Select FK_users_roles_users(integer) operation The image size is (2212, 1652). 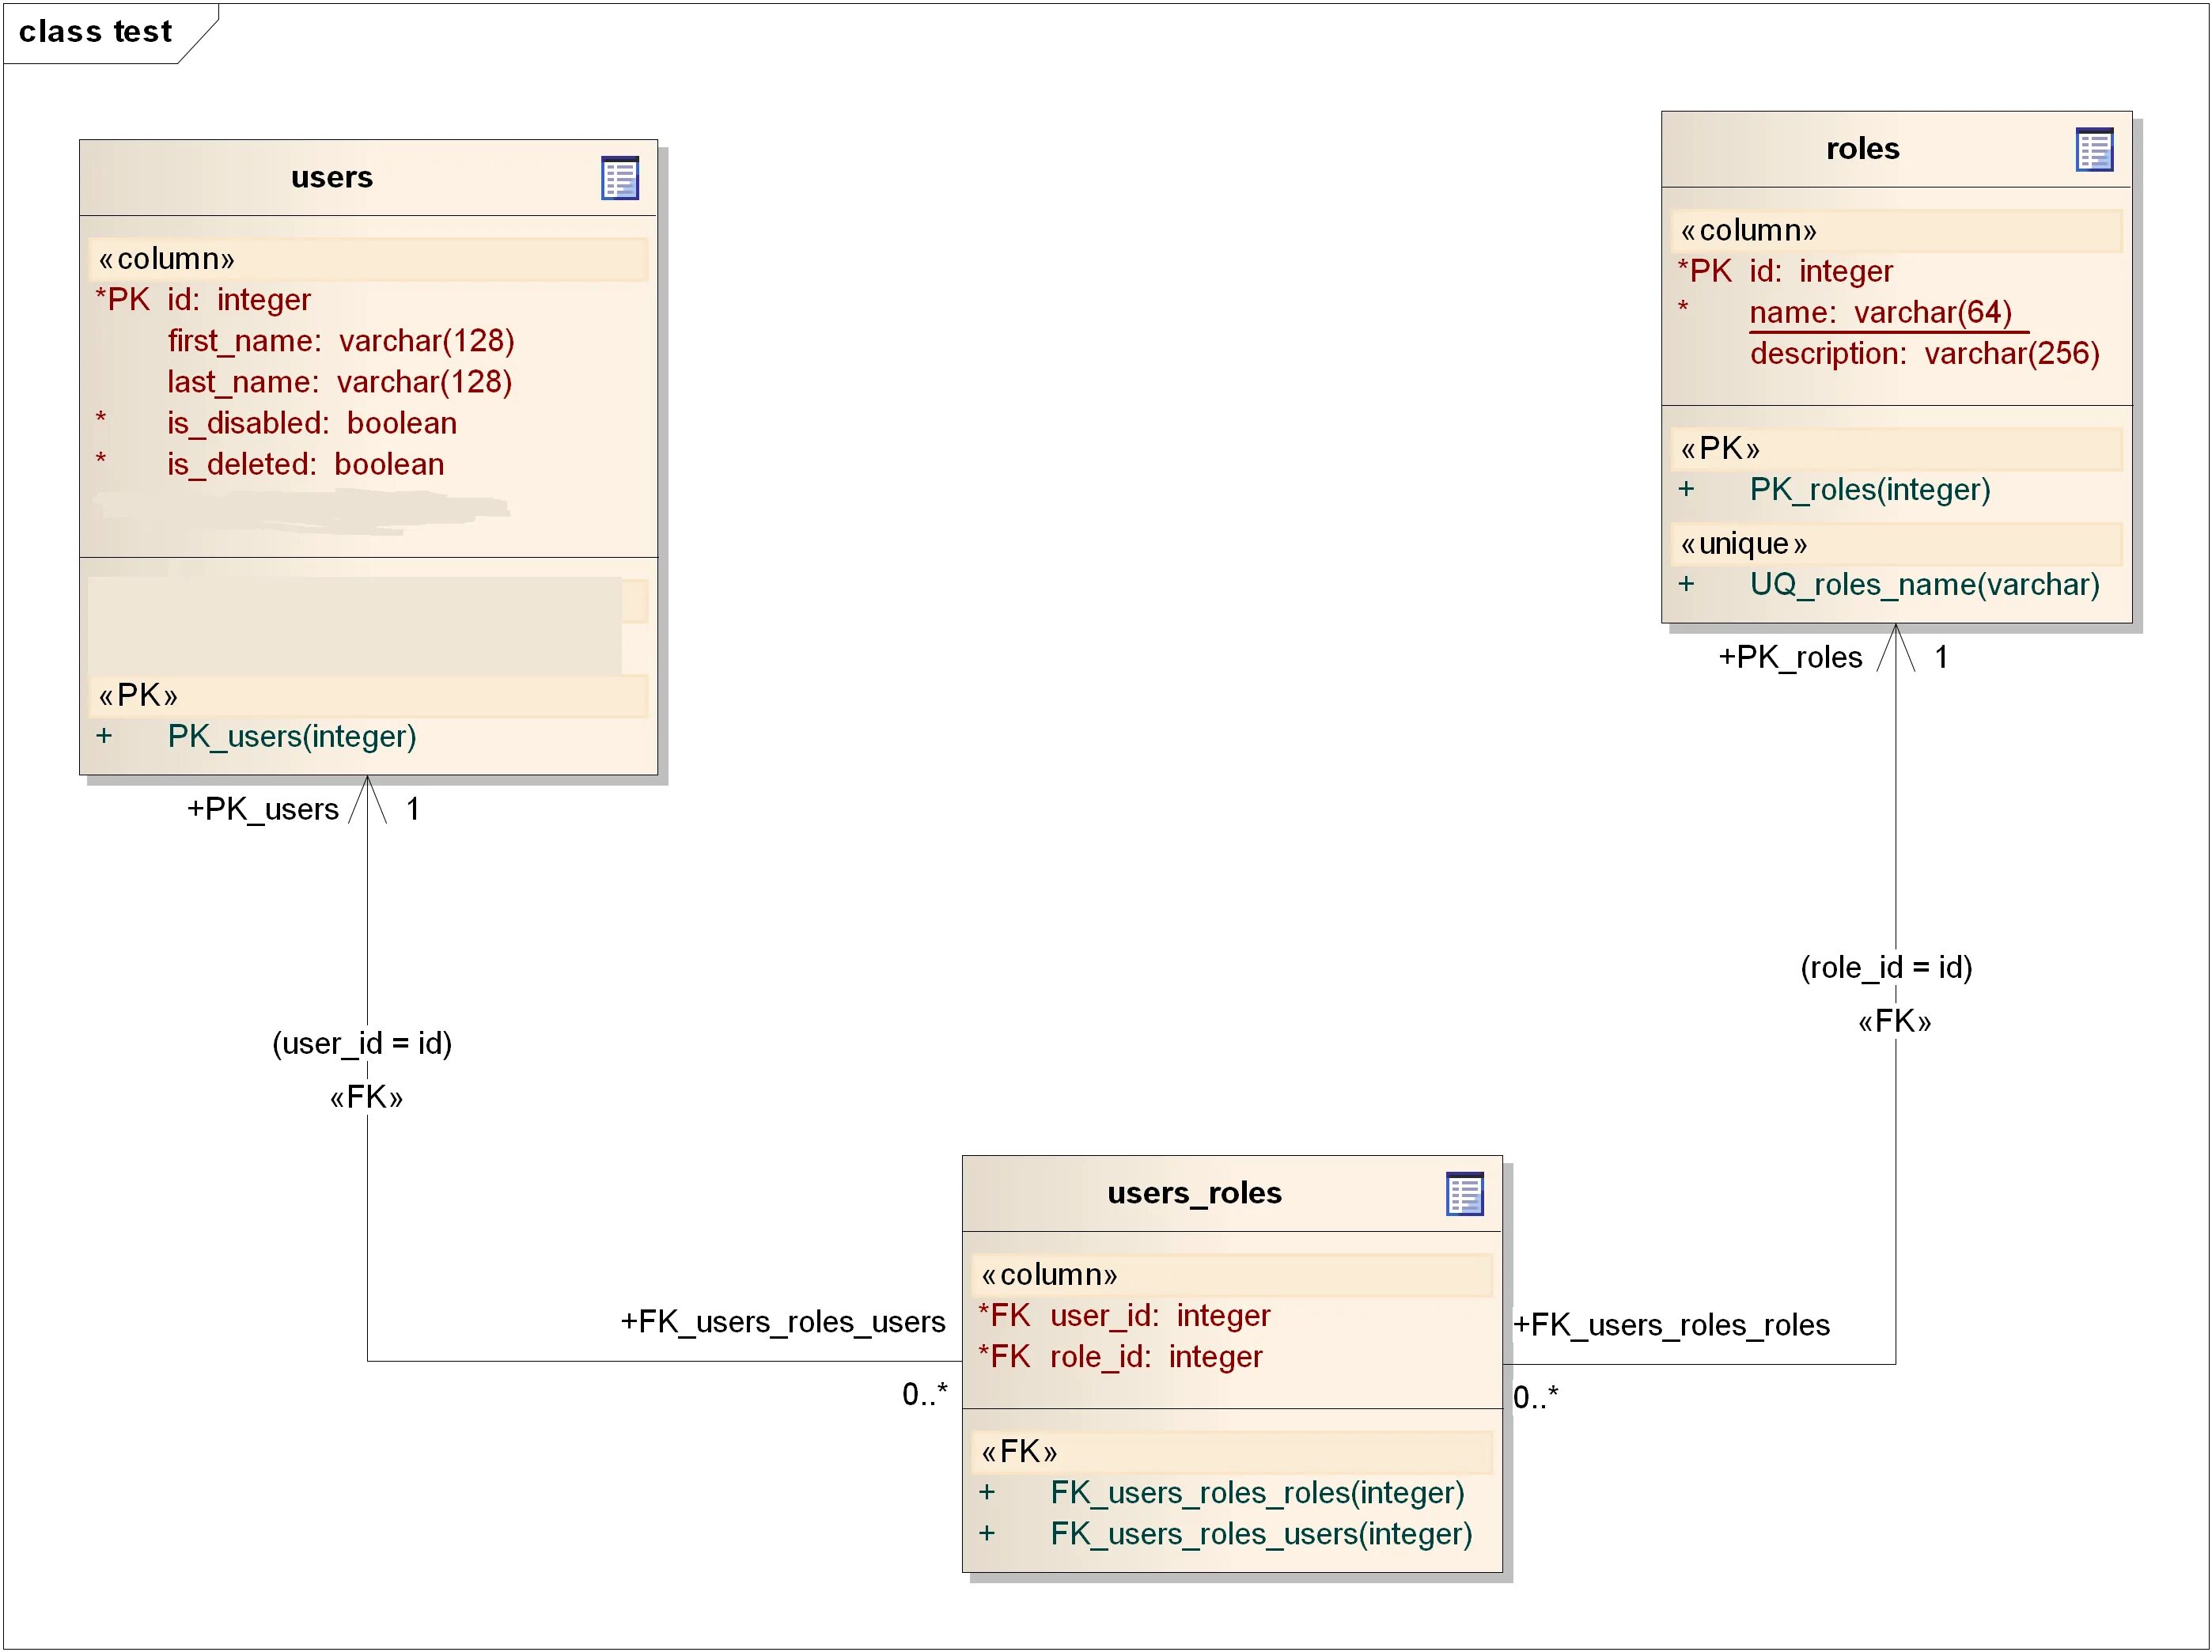pyautogui.click(x=1260, y=1534)
